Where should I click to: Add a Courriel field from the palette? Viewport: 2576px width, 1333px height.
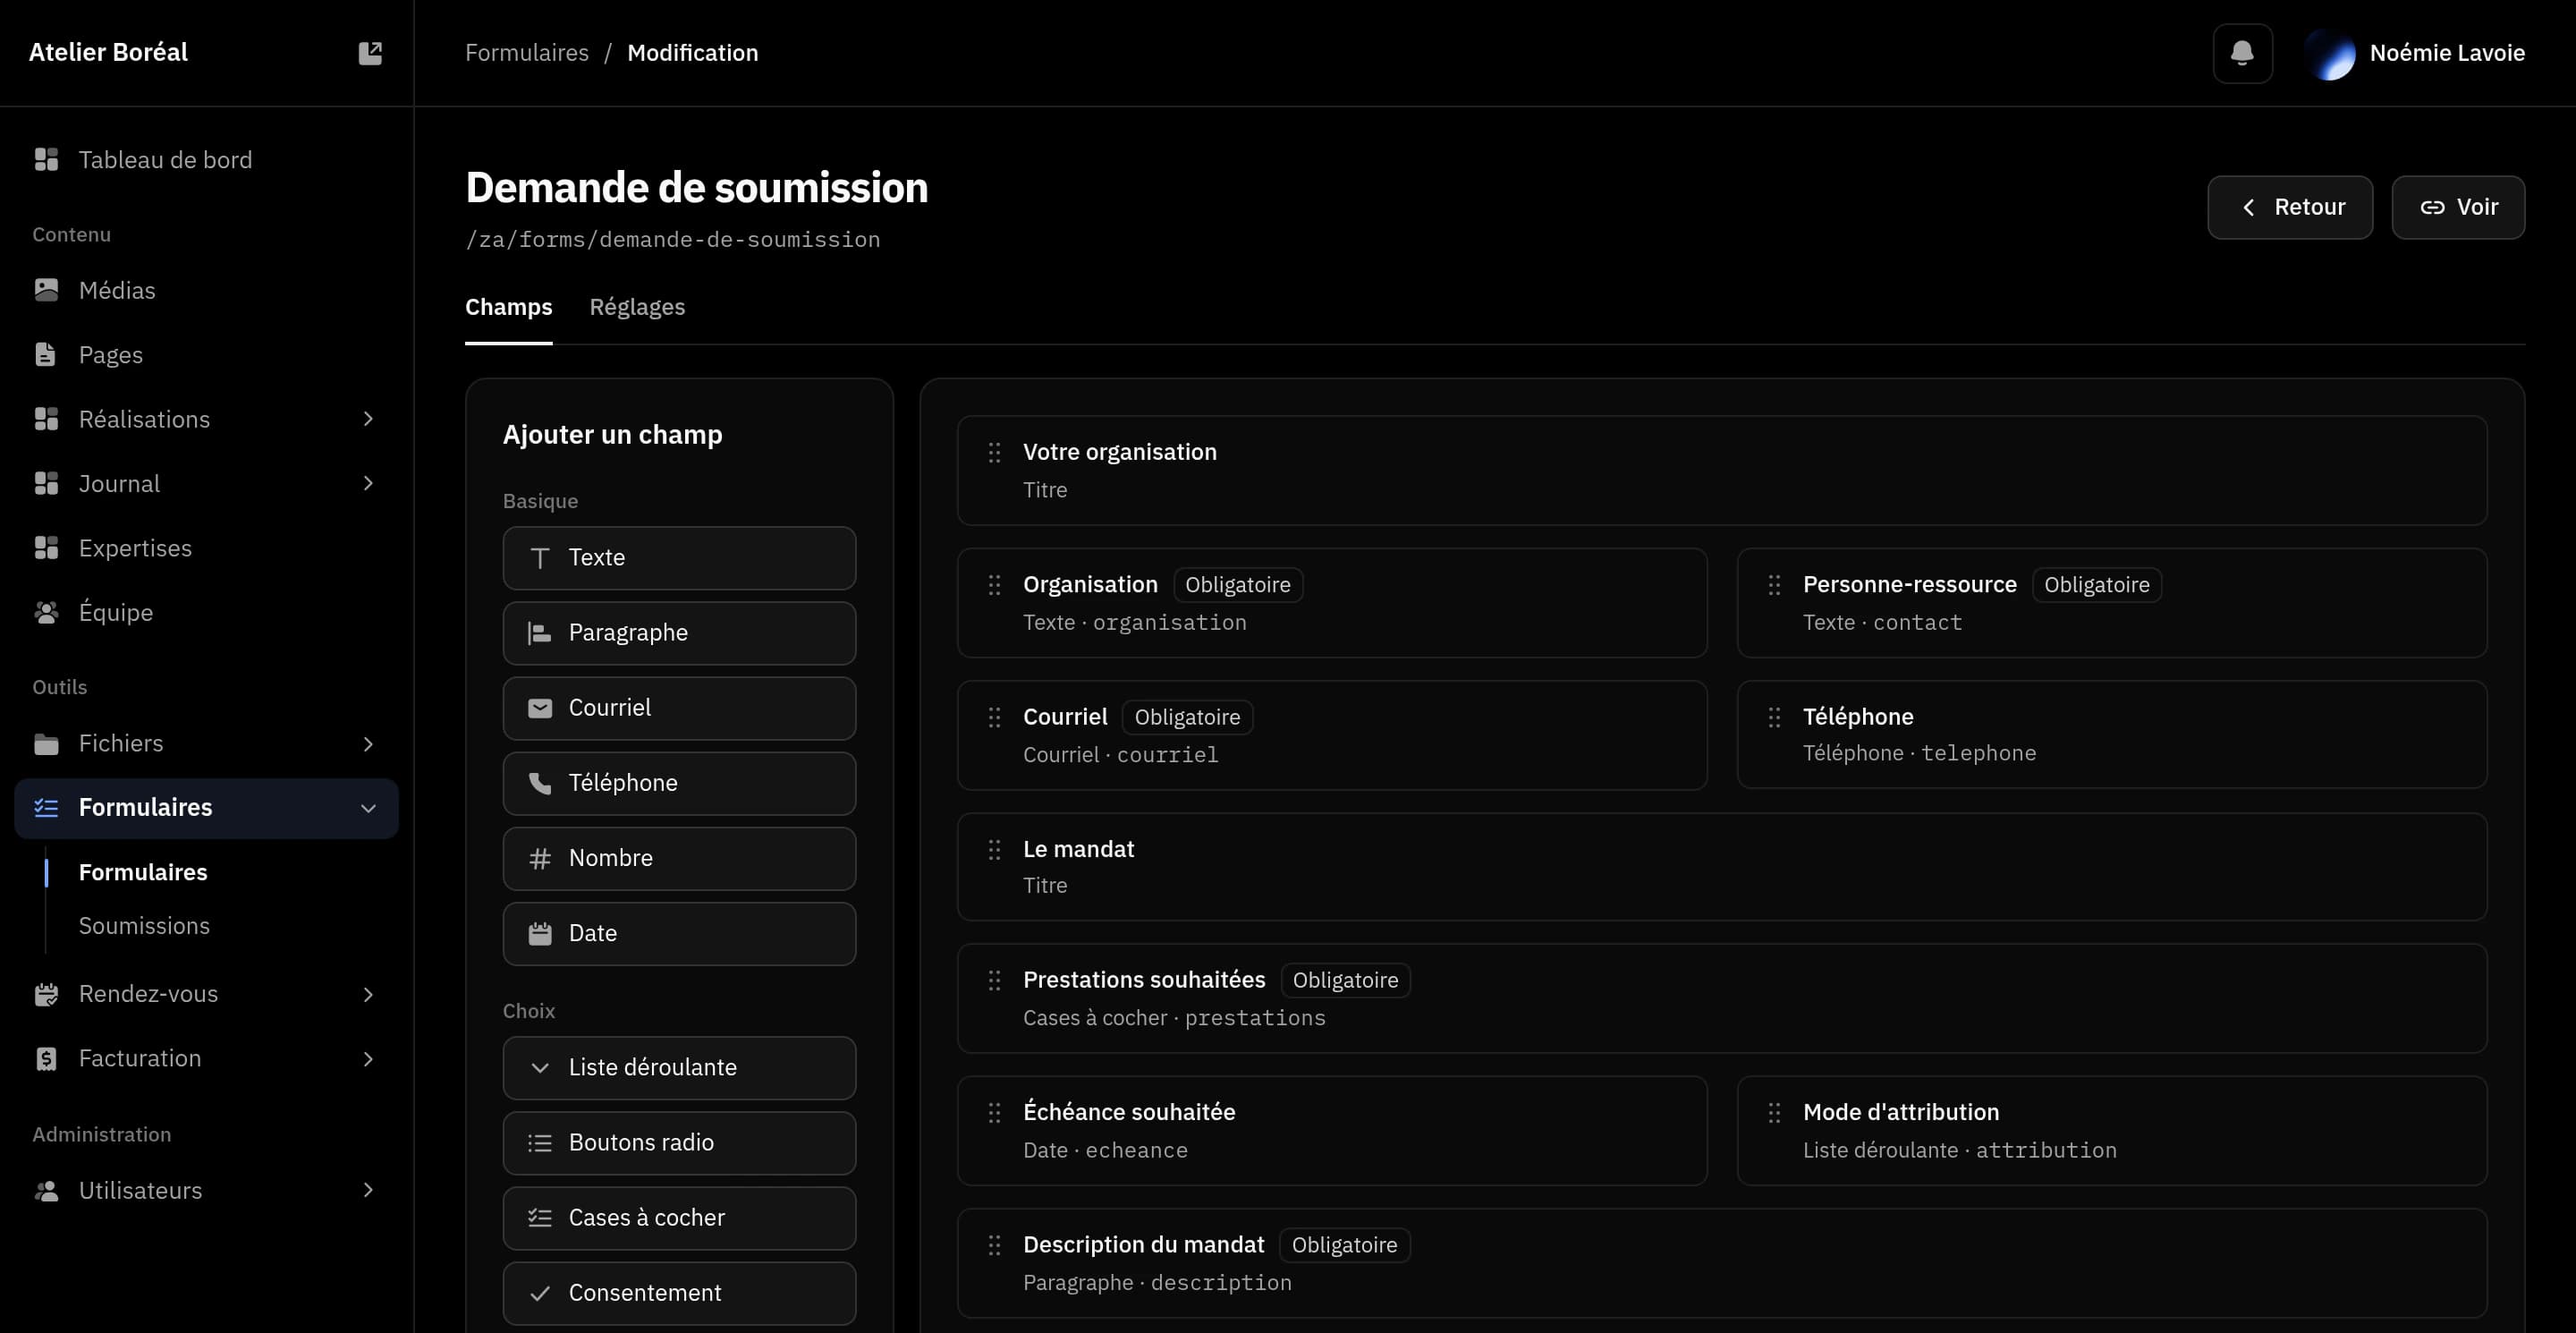click(679, 708)
